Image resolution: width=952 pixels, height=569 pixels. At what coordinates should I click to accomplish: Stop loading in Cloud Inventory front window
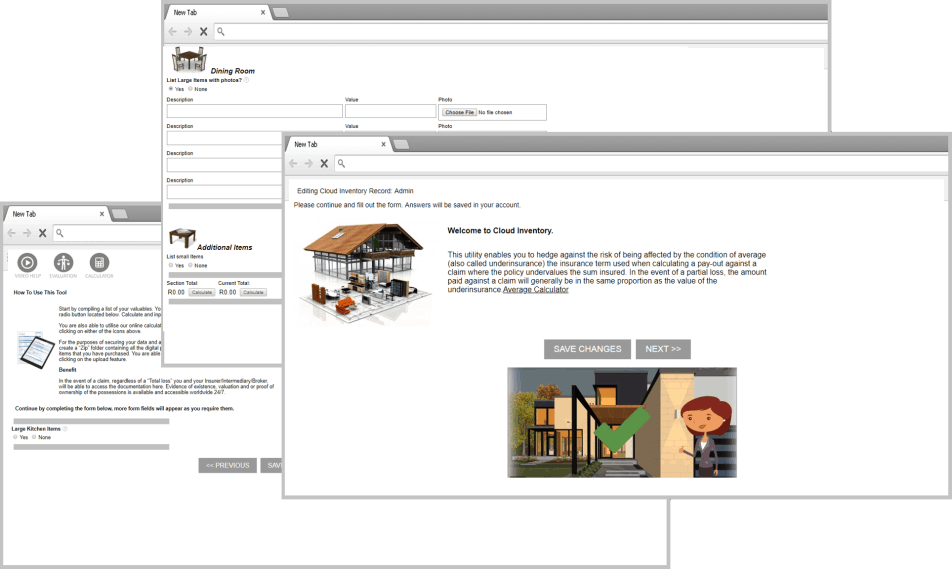point(324,163)
